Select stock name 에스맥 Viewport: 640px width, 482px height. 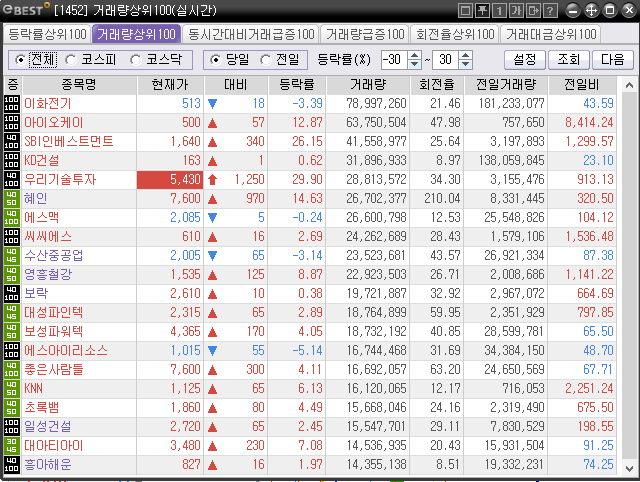pyautogui.click(x=42, y=218)
